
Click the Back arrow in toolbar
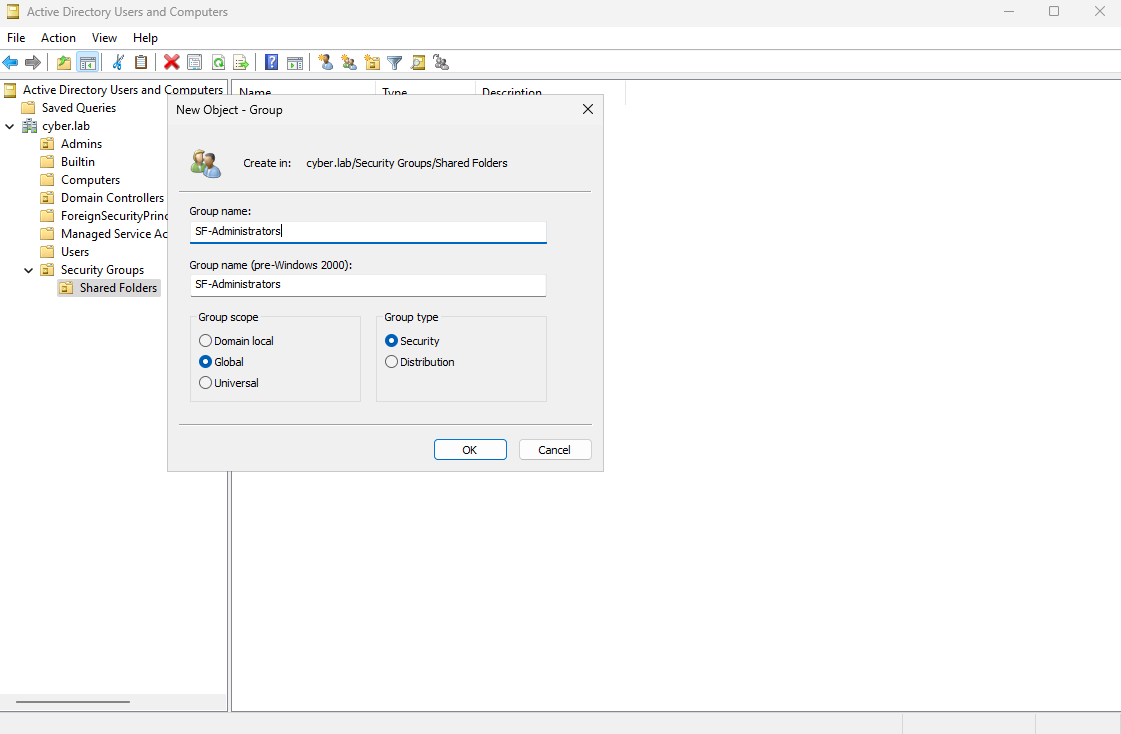pos(11,62)
